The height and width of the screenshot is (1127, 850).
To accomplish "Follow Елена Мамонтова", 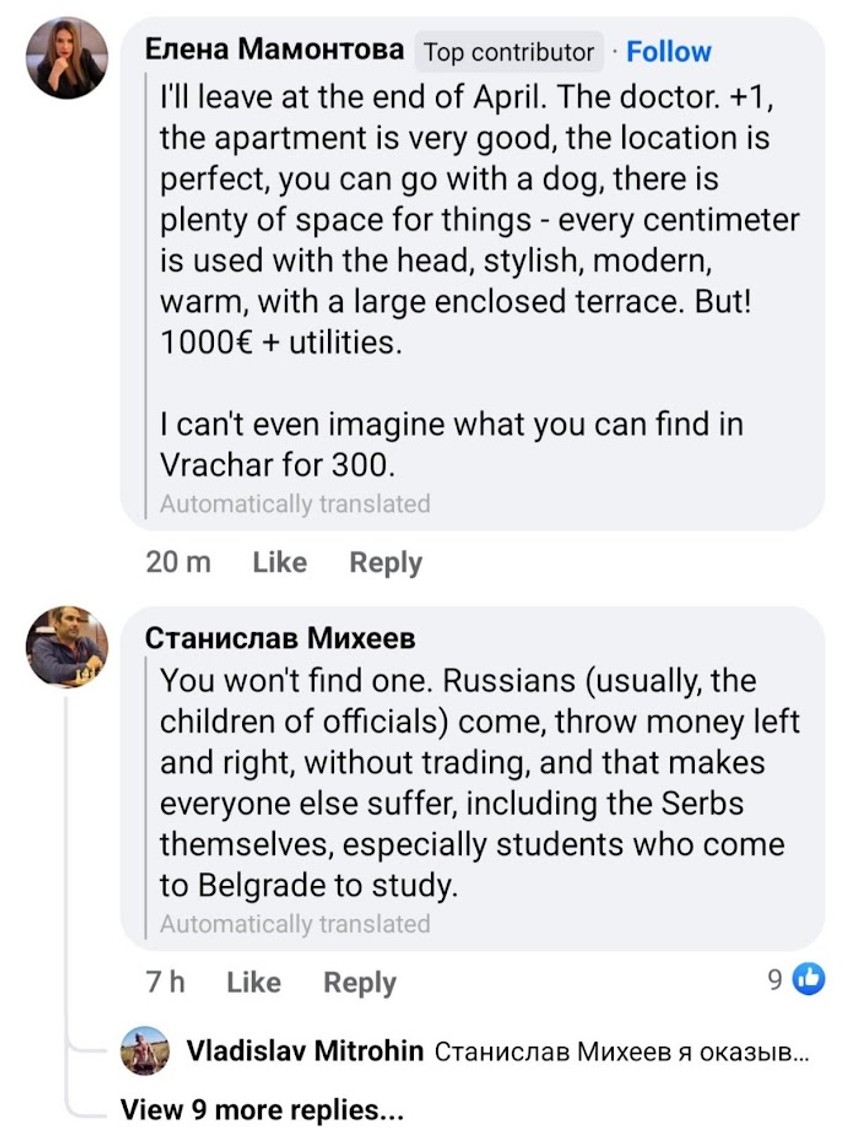I will point(669,52).
